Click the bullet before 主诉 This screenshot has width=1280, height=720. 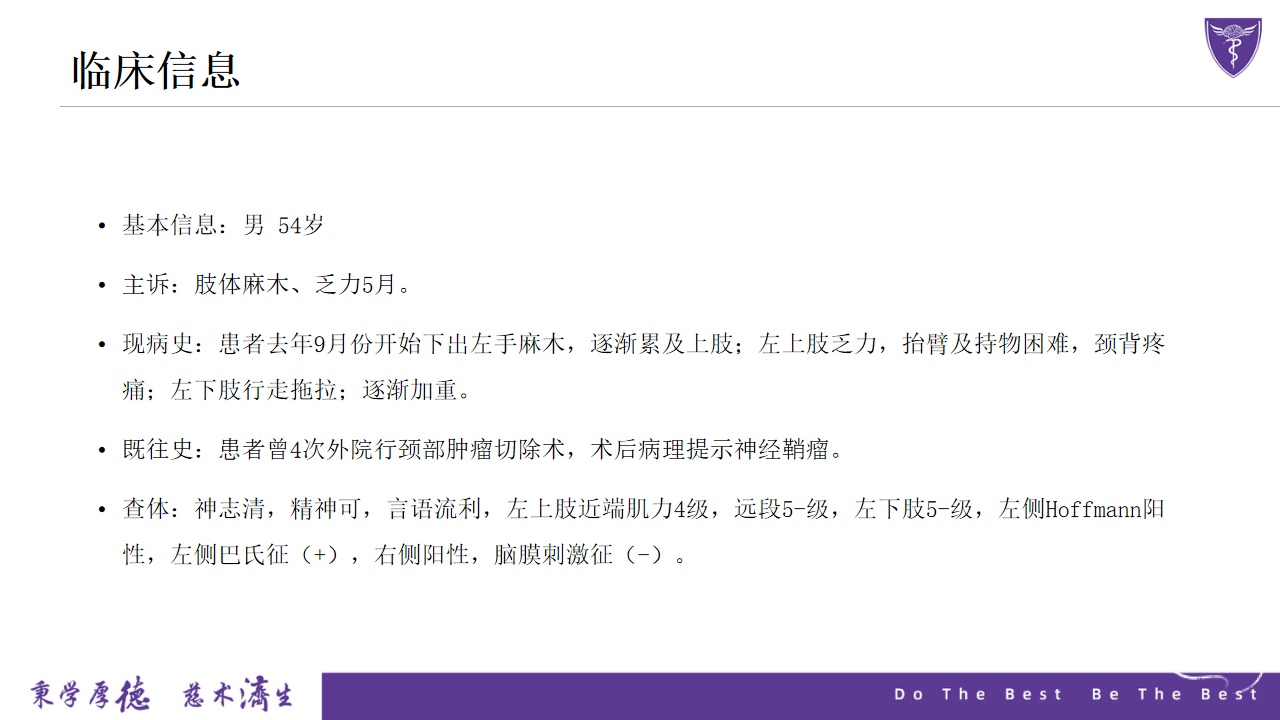pos(101,286)
